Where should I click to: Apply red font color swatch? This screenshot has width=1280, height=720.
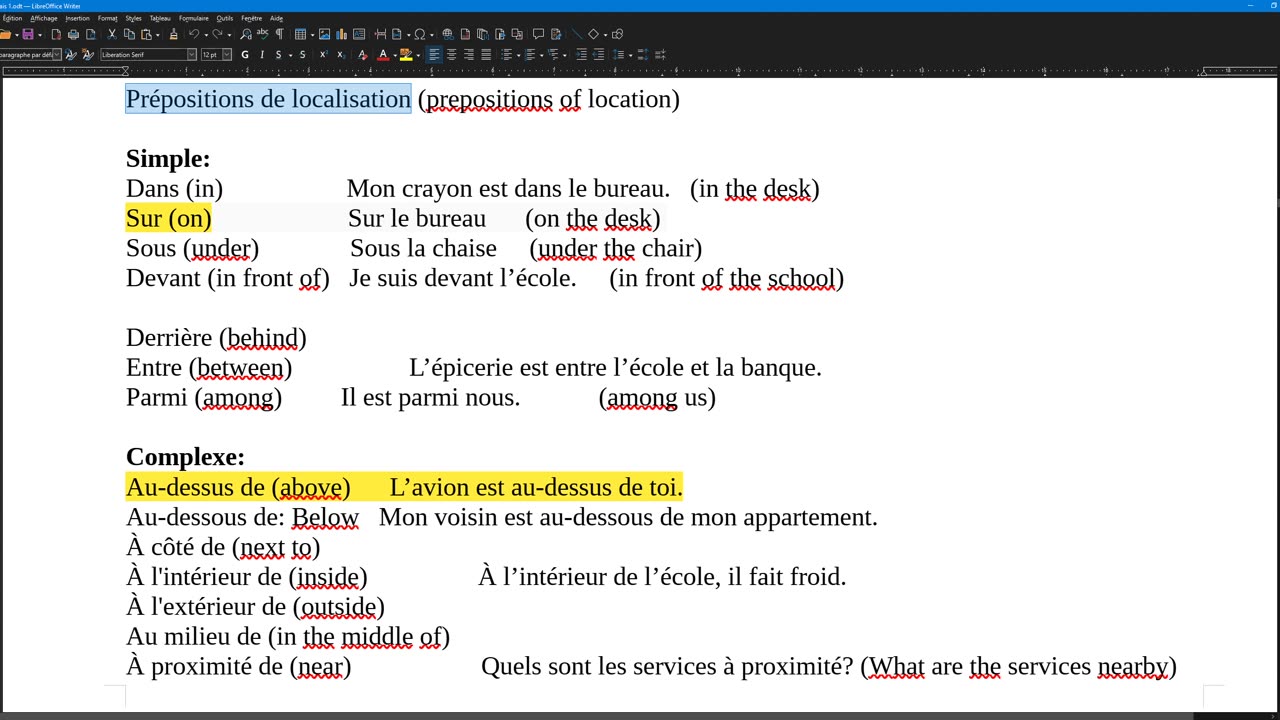[383, 55]
